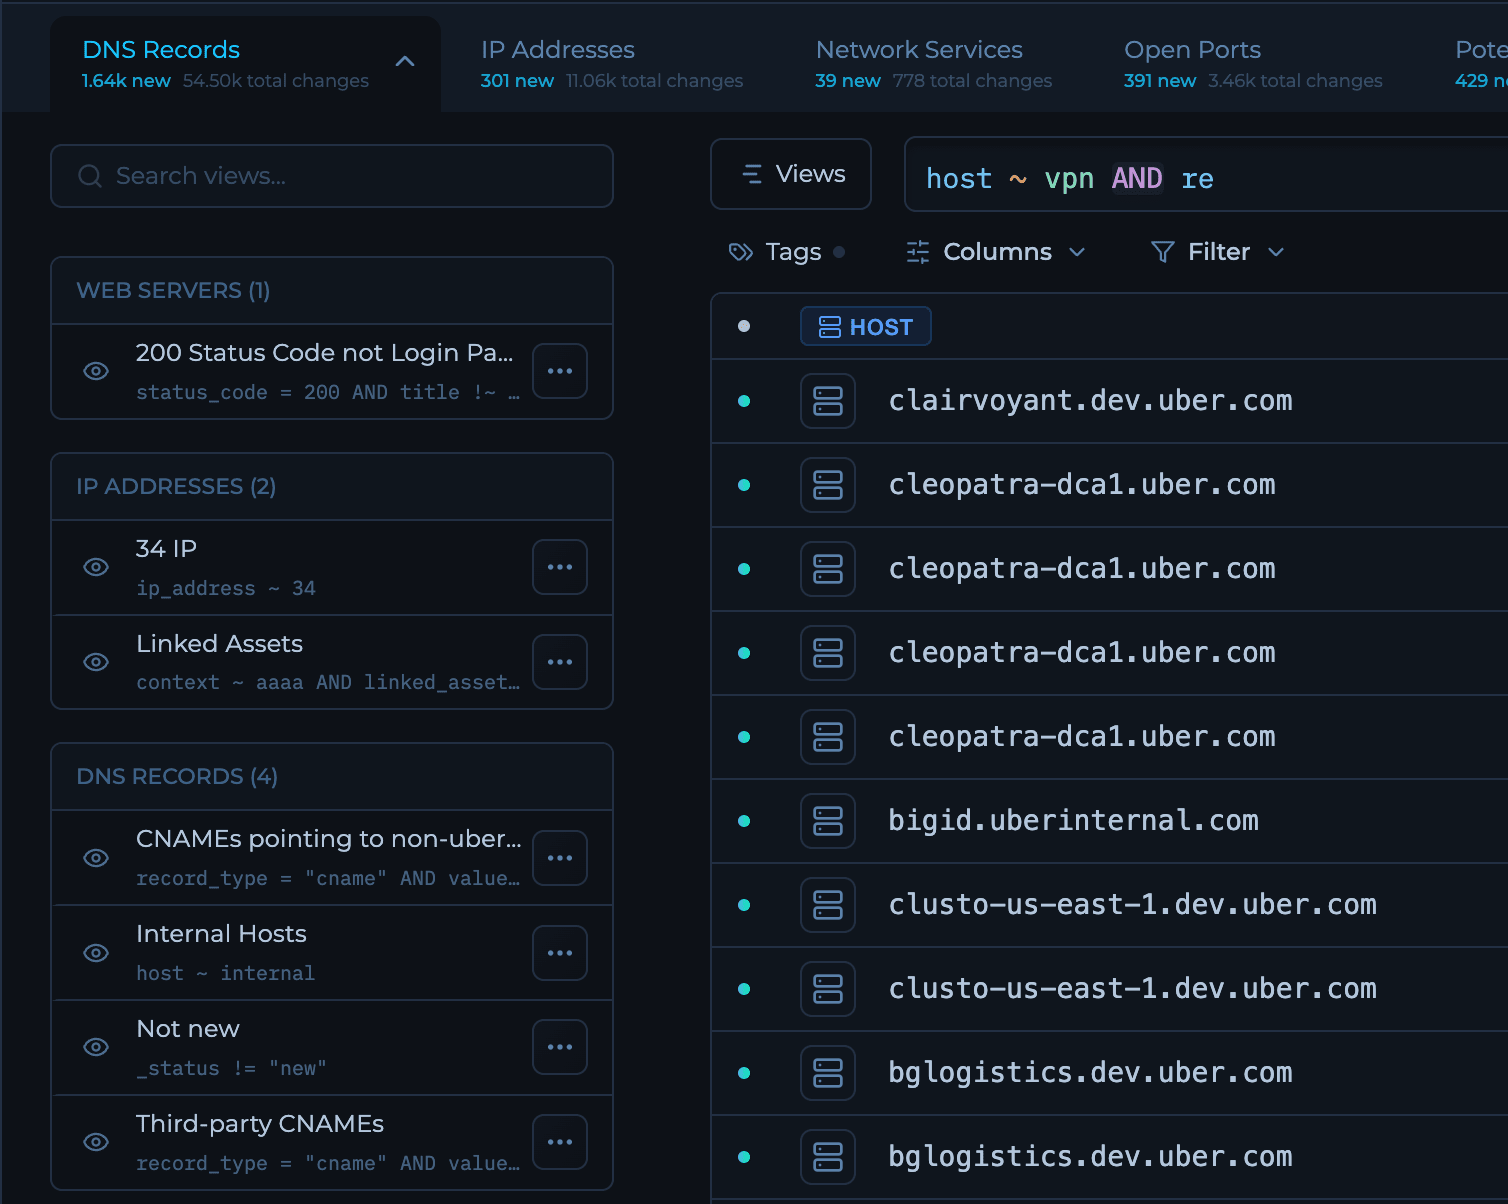This screenshot has height=1204, width=1508.
Task: Select query text ip_address ~ 34
Action: pos(226,589)
